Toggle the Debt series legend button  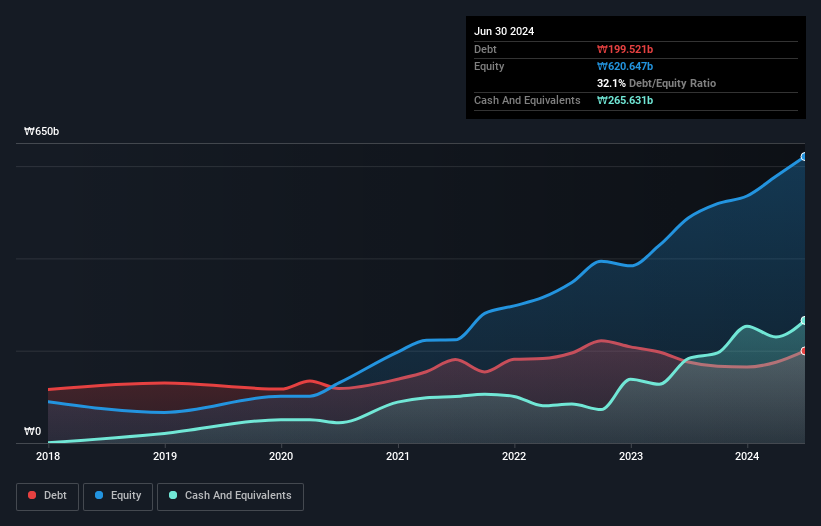click(47, 496)
